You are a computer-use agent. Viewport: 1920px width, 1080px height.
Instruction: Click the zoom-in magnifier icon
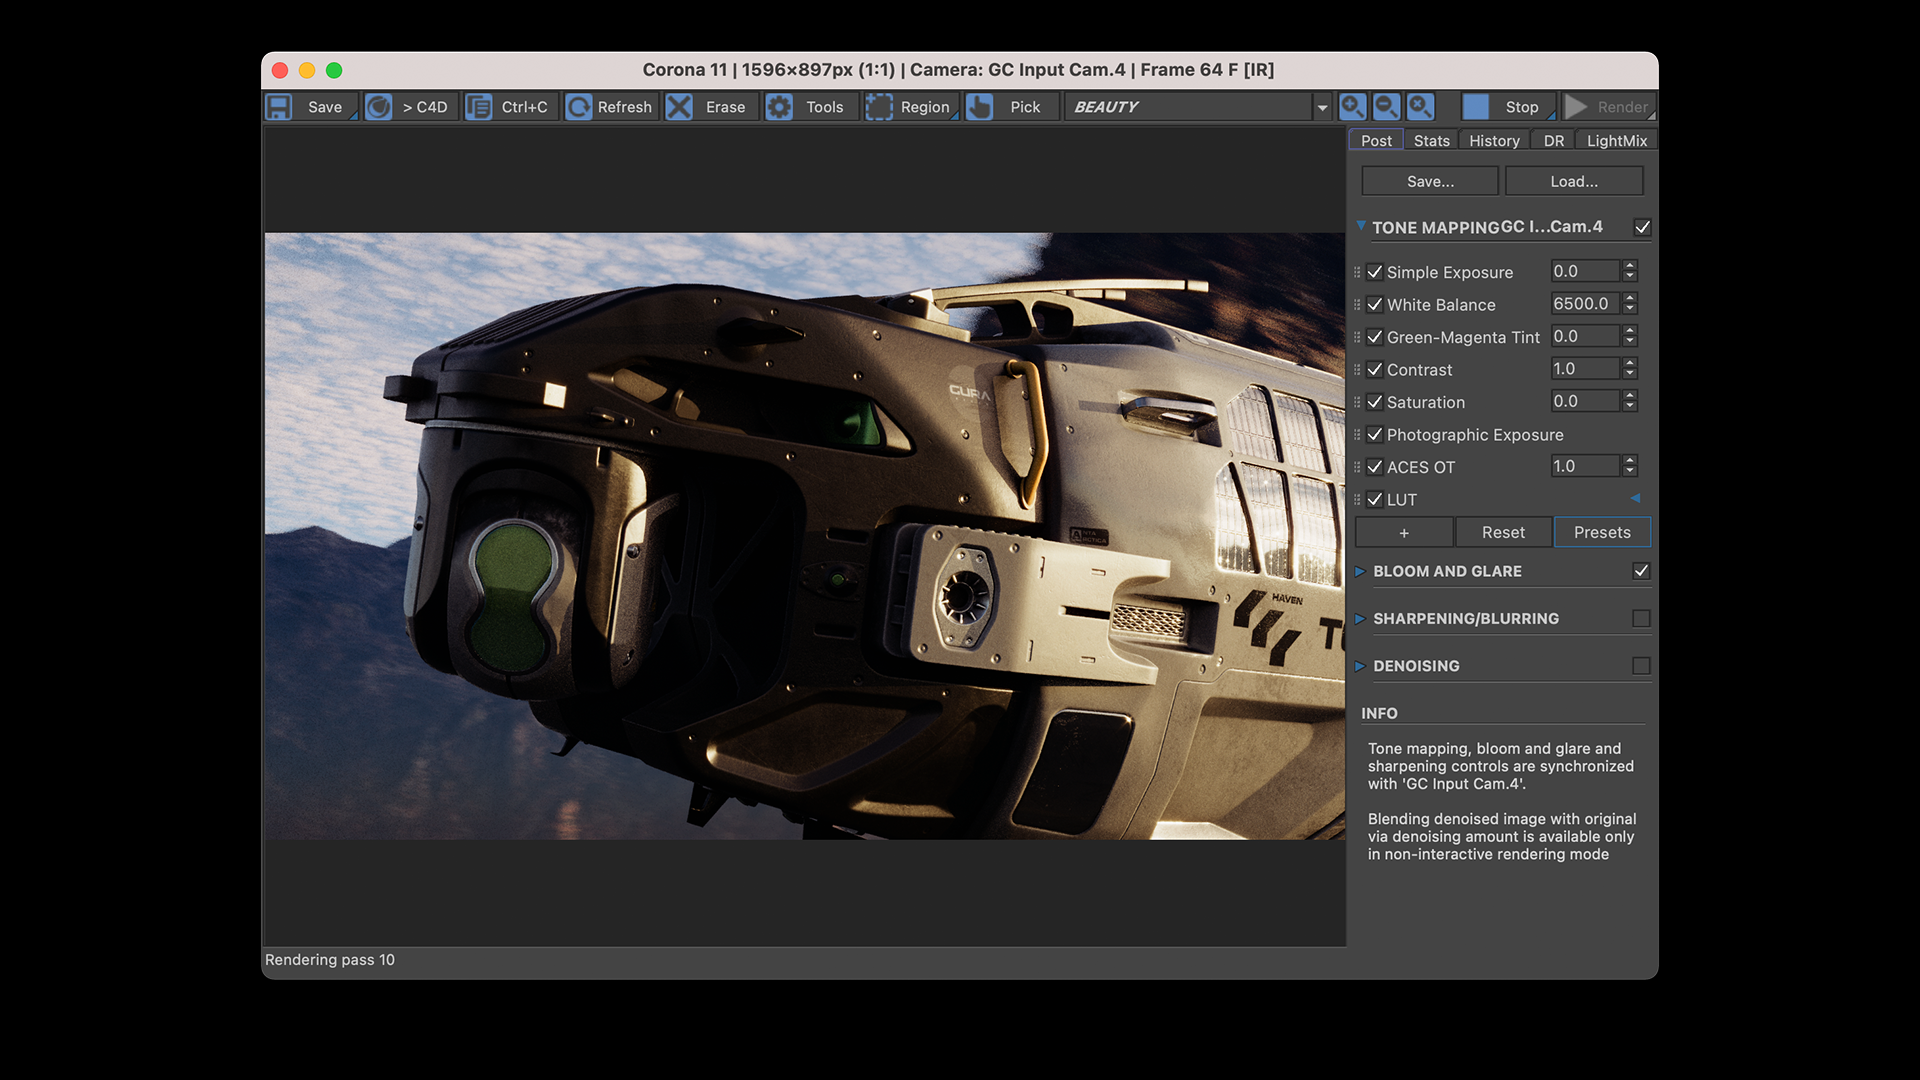coord(1352,106)
